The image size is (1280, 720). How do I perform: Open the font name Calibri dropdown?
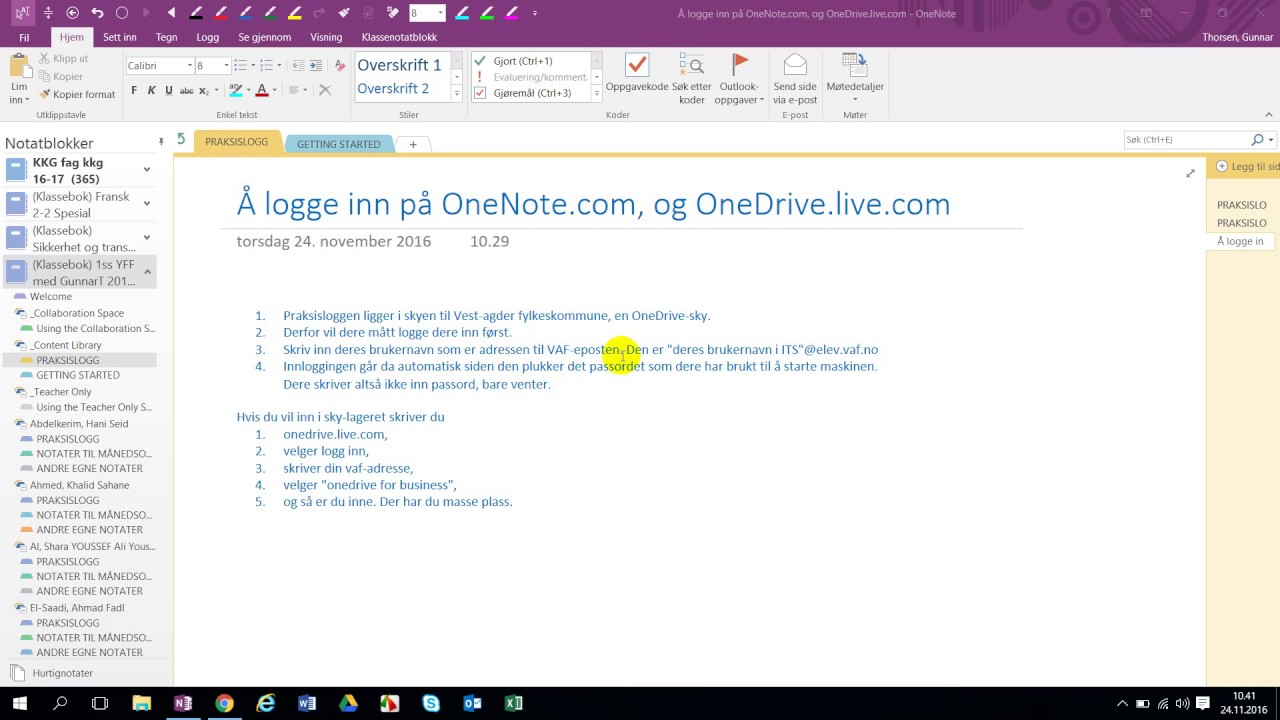(189, 65)
